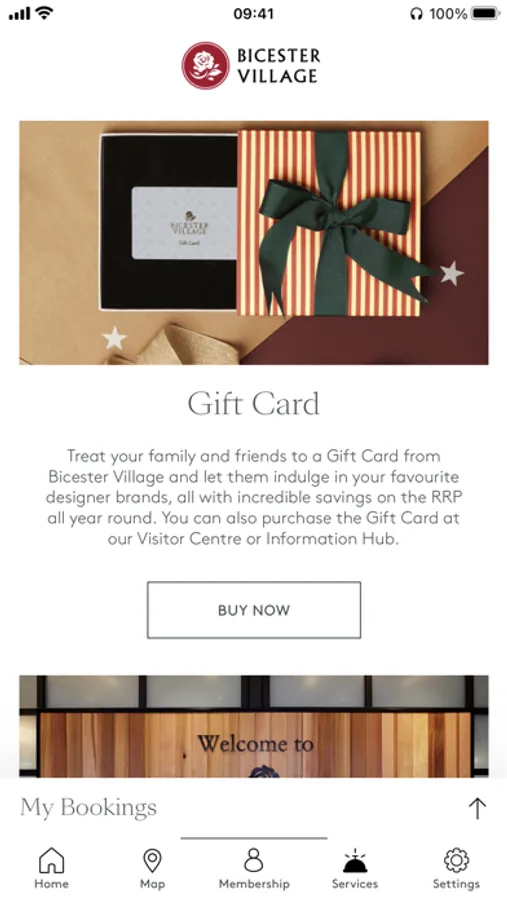Screen dimensions: 507x900
Task: Click the BUY NOW button
Action: (x=254, y=610)
